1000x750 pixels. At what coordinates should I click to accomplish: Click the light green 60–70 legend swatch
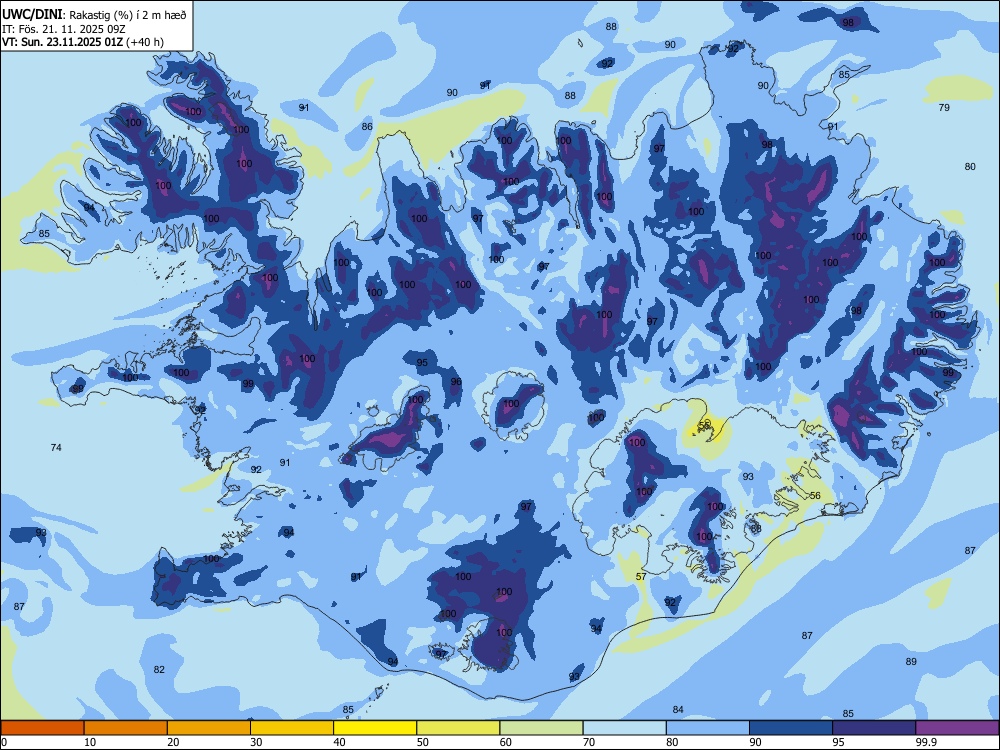[541, 728]
